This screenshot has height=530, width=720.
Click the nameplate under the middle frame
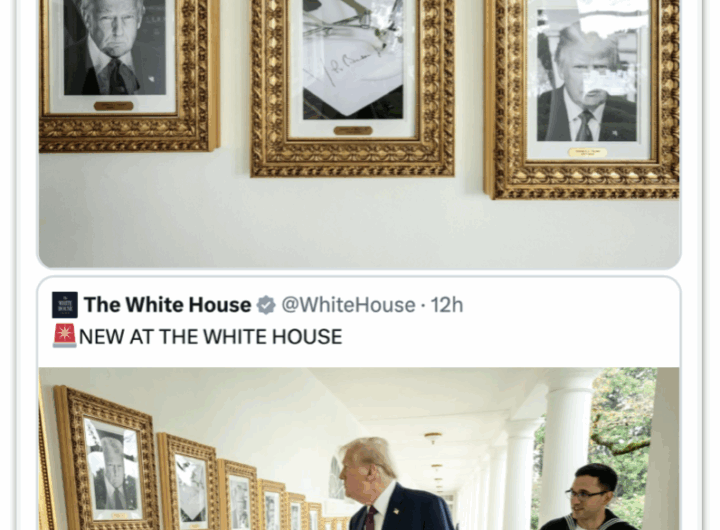353,131
